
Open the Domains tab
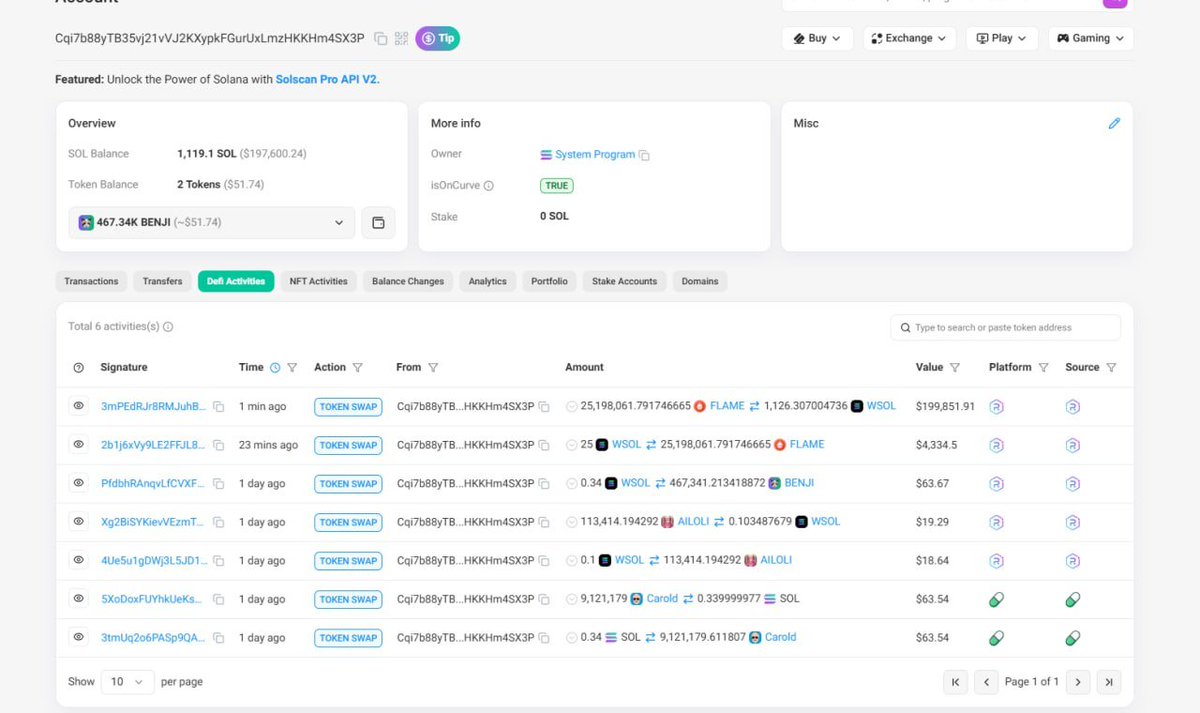coord(700,281)
